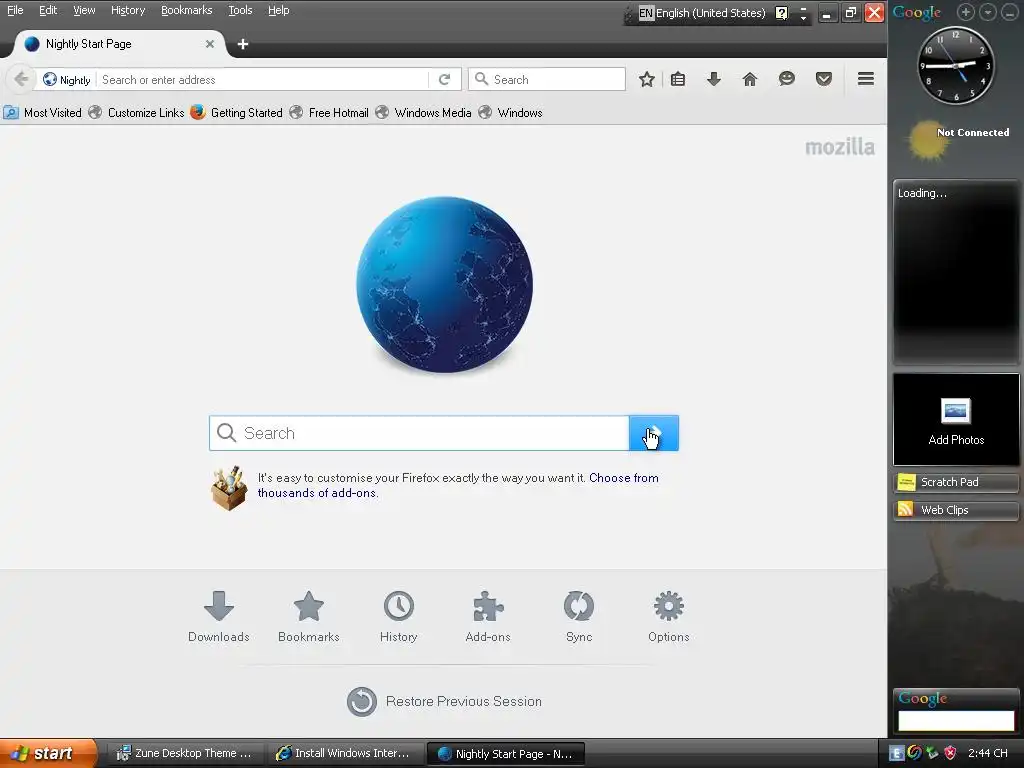Click the reload page icon
1024x768 pixels.
[445, 80]
